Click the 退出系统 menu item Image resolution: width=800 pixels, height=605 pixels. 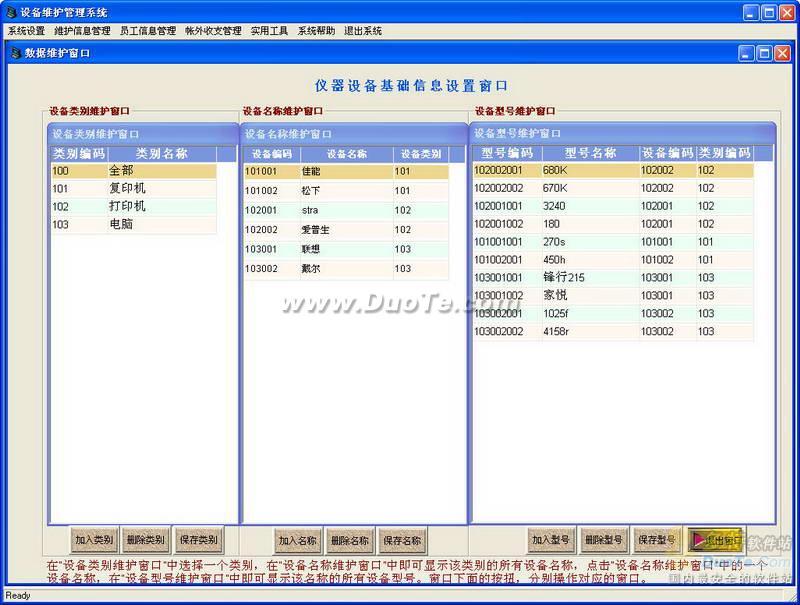[363, 31]
